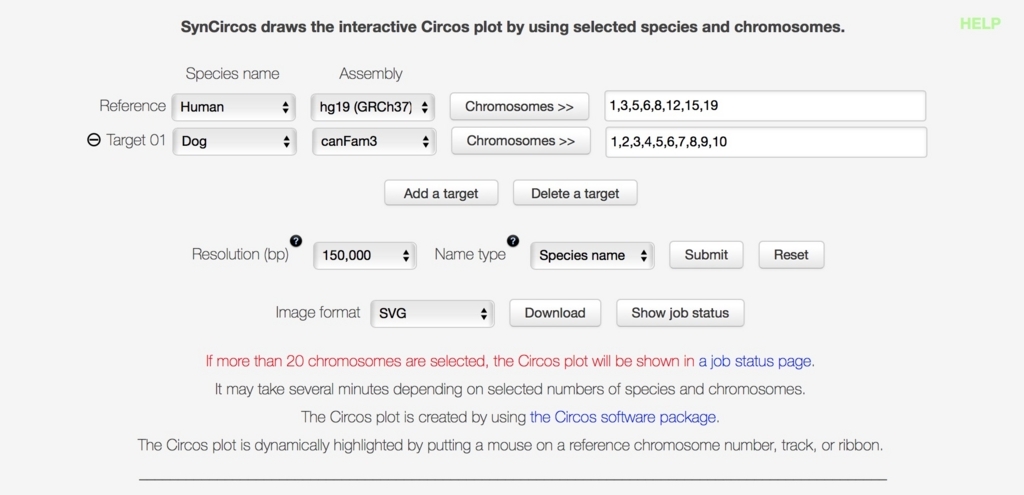The image size is (1024, 495).
Task: Submit the Circos plot request
Action: 706,255
